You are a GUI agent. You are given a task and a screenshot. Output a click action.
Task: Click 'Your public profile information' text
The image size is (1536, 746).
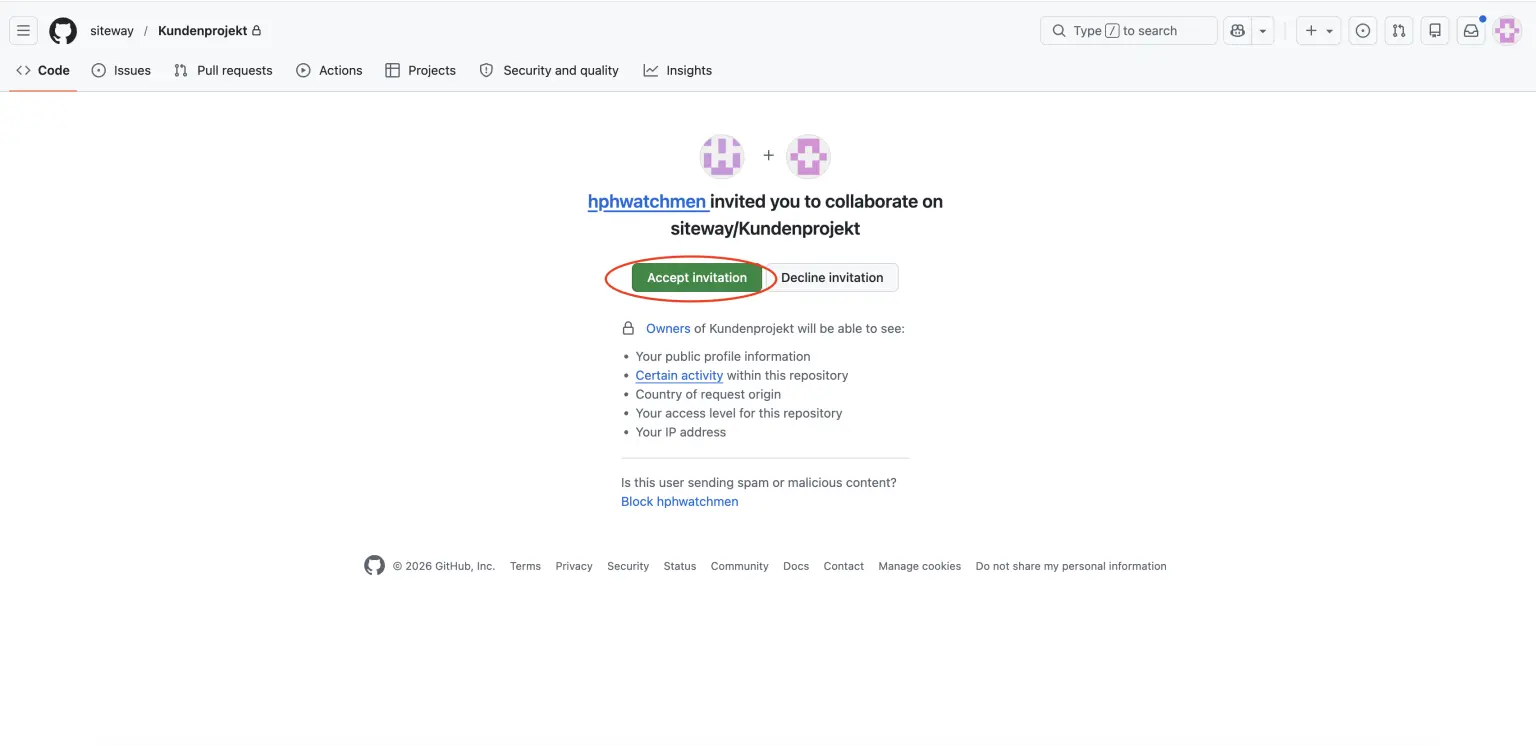tap(723, 356)
